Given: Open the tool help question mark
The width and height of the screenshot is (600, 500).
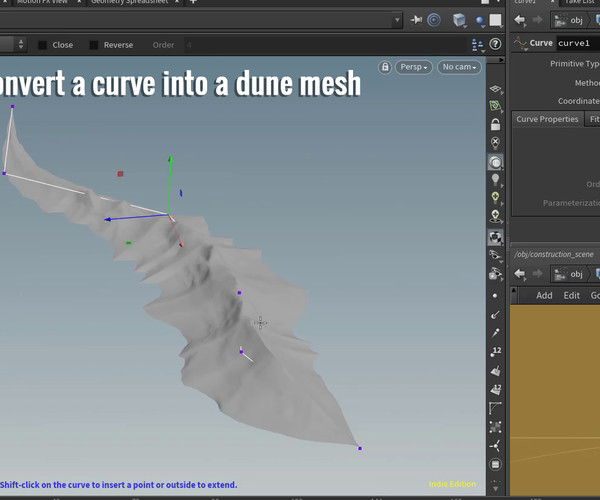Looking at the screenshot, I should pyautogui.click(x=495, y=44).
